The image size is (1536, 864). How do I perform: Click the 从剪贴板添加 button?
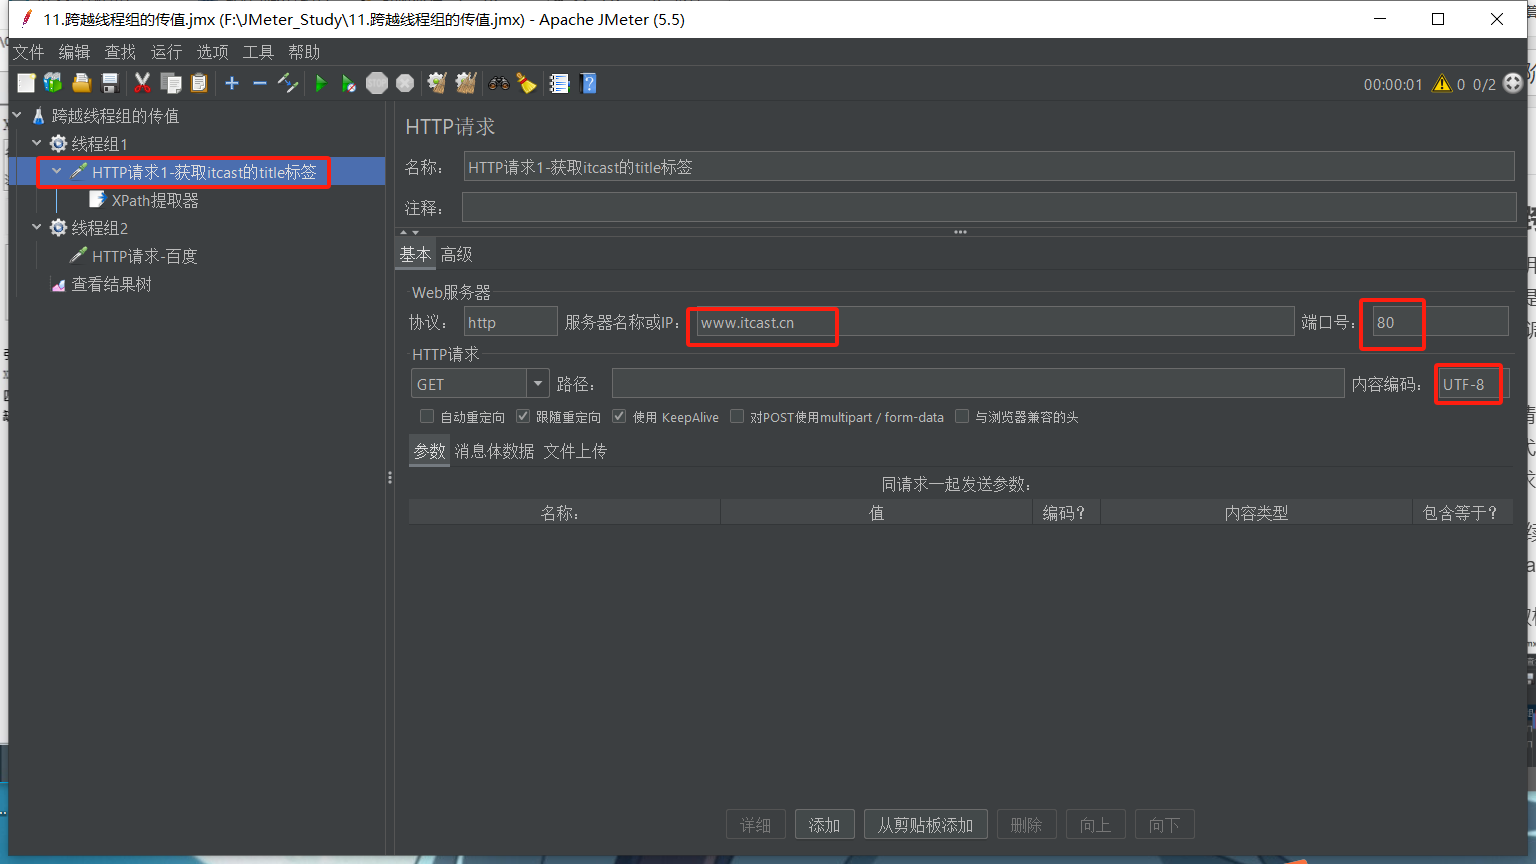pyautogui.click(x=925, y=825)
